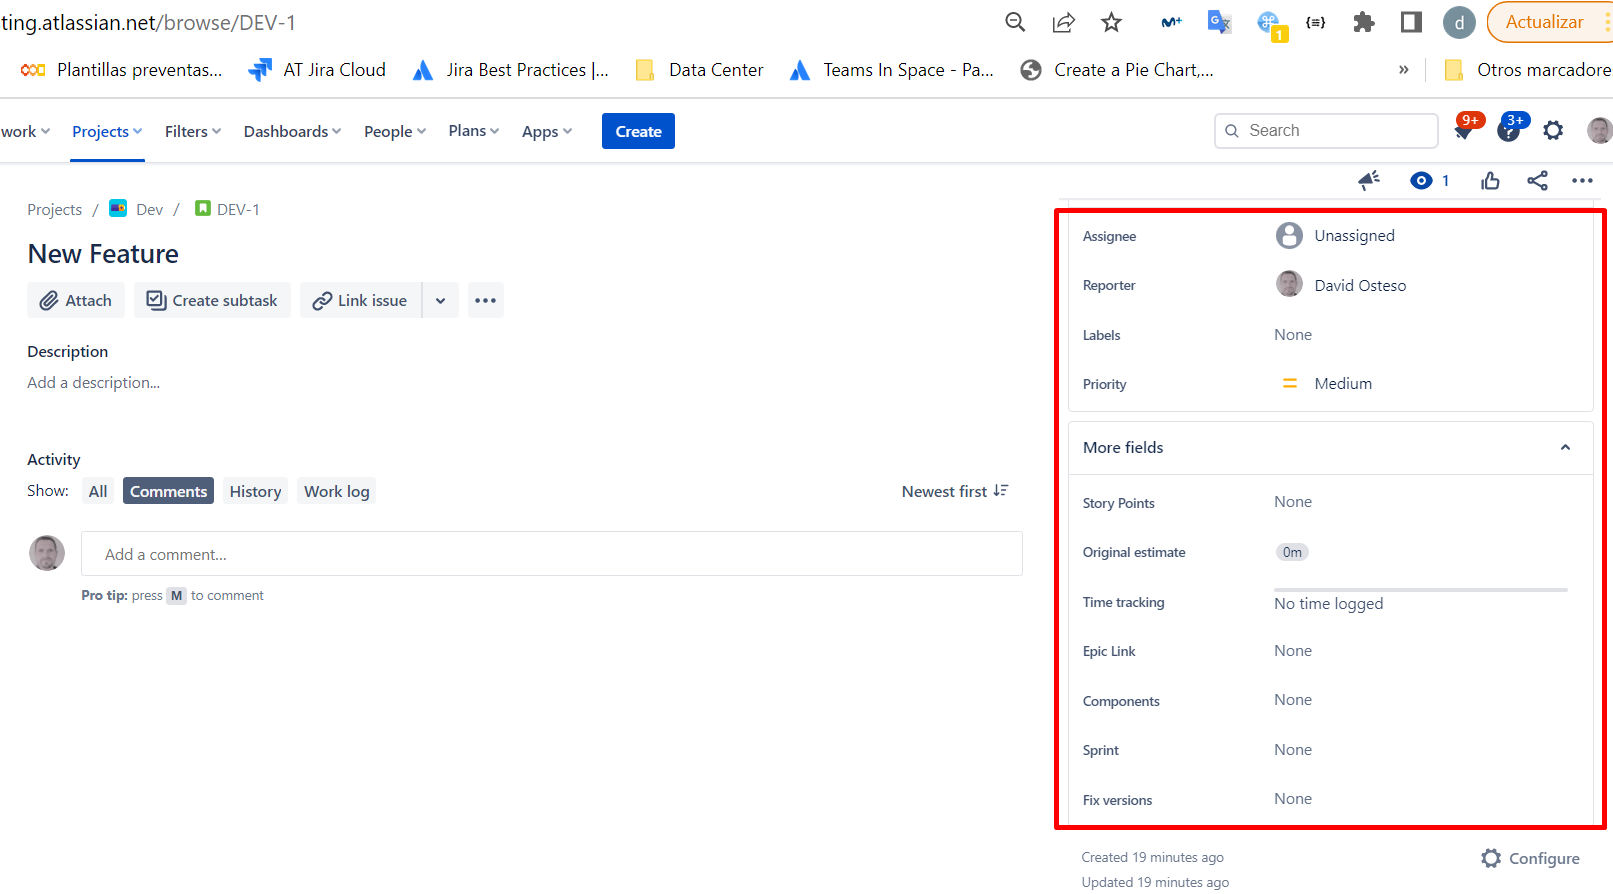Click the Create button
The width and height of the screenshot is (1613, 894).
tap(638, 131)
